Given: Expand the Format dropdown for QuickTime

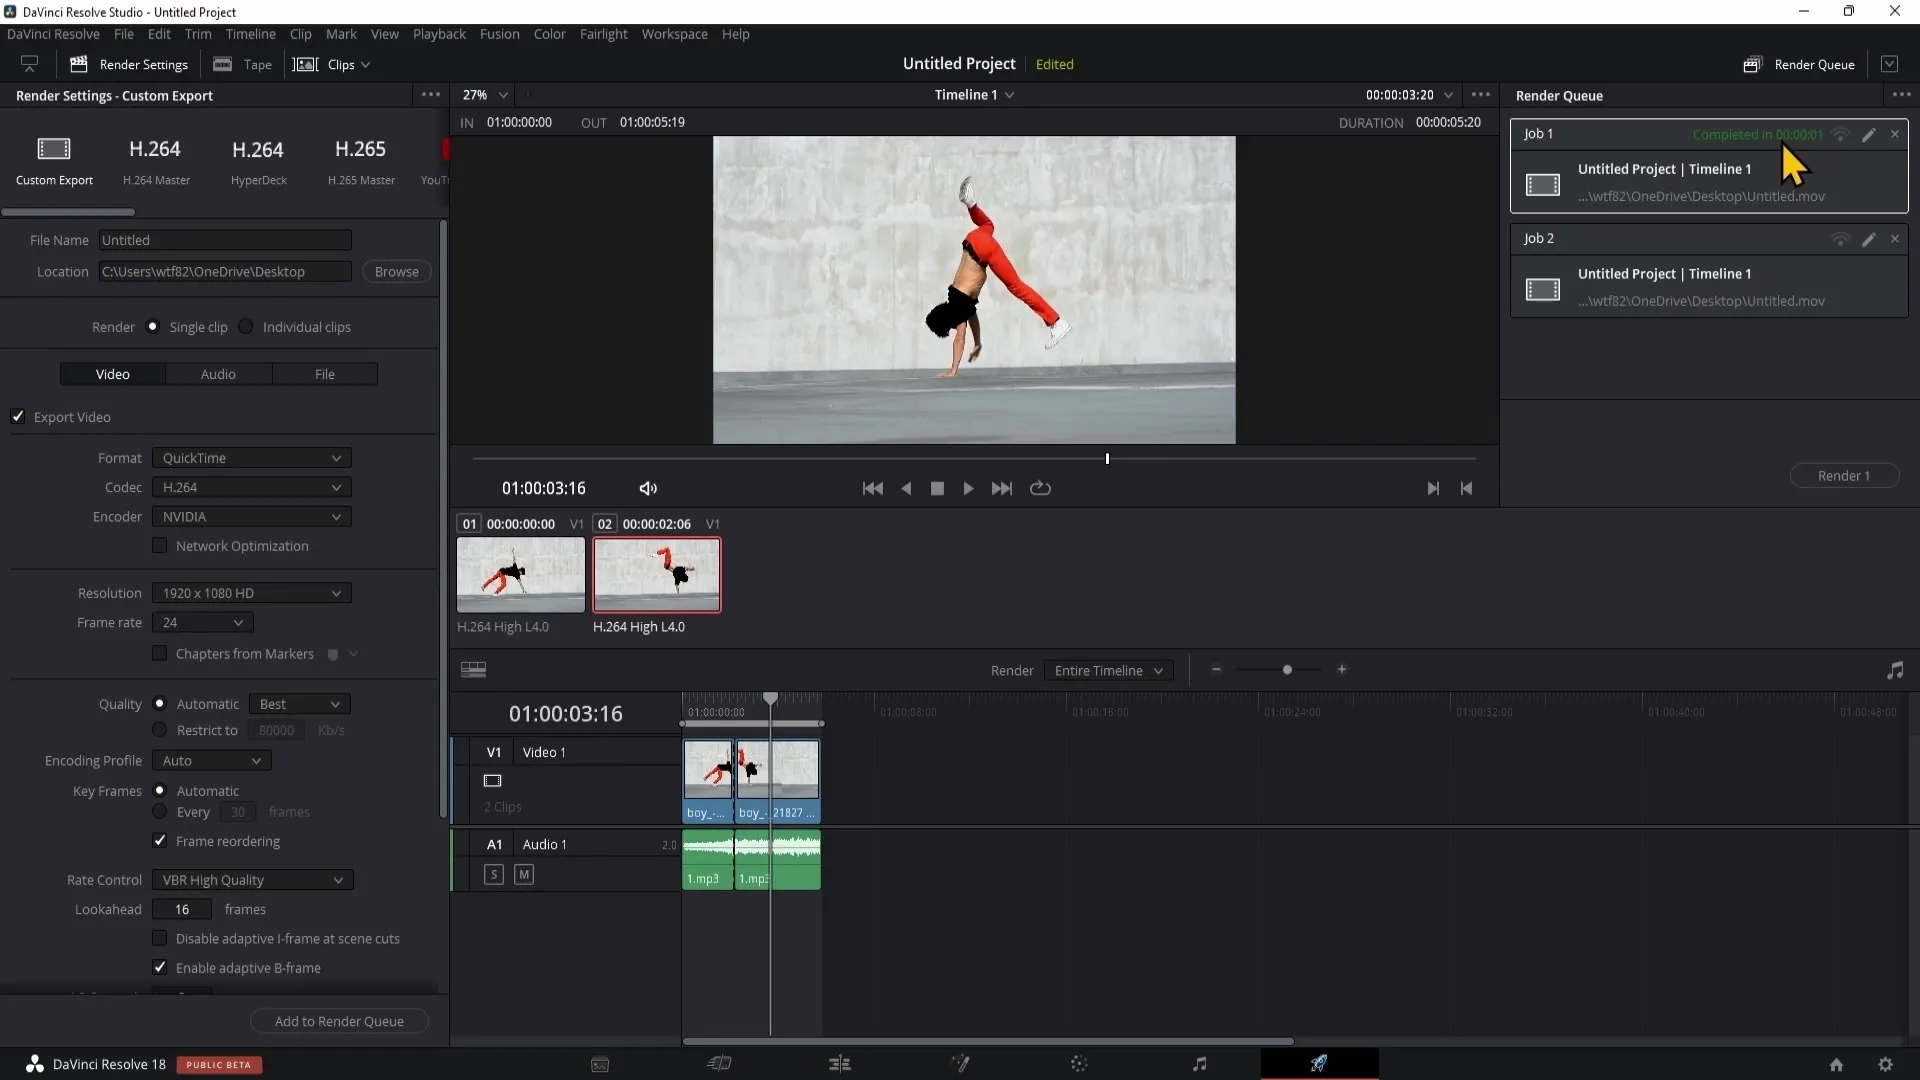Looking at the screenshot, I should click(x=335, y=458).
